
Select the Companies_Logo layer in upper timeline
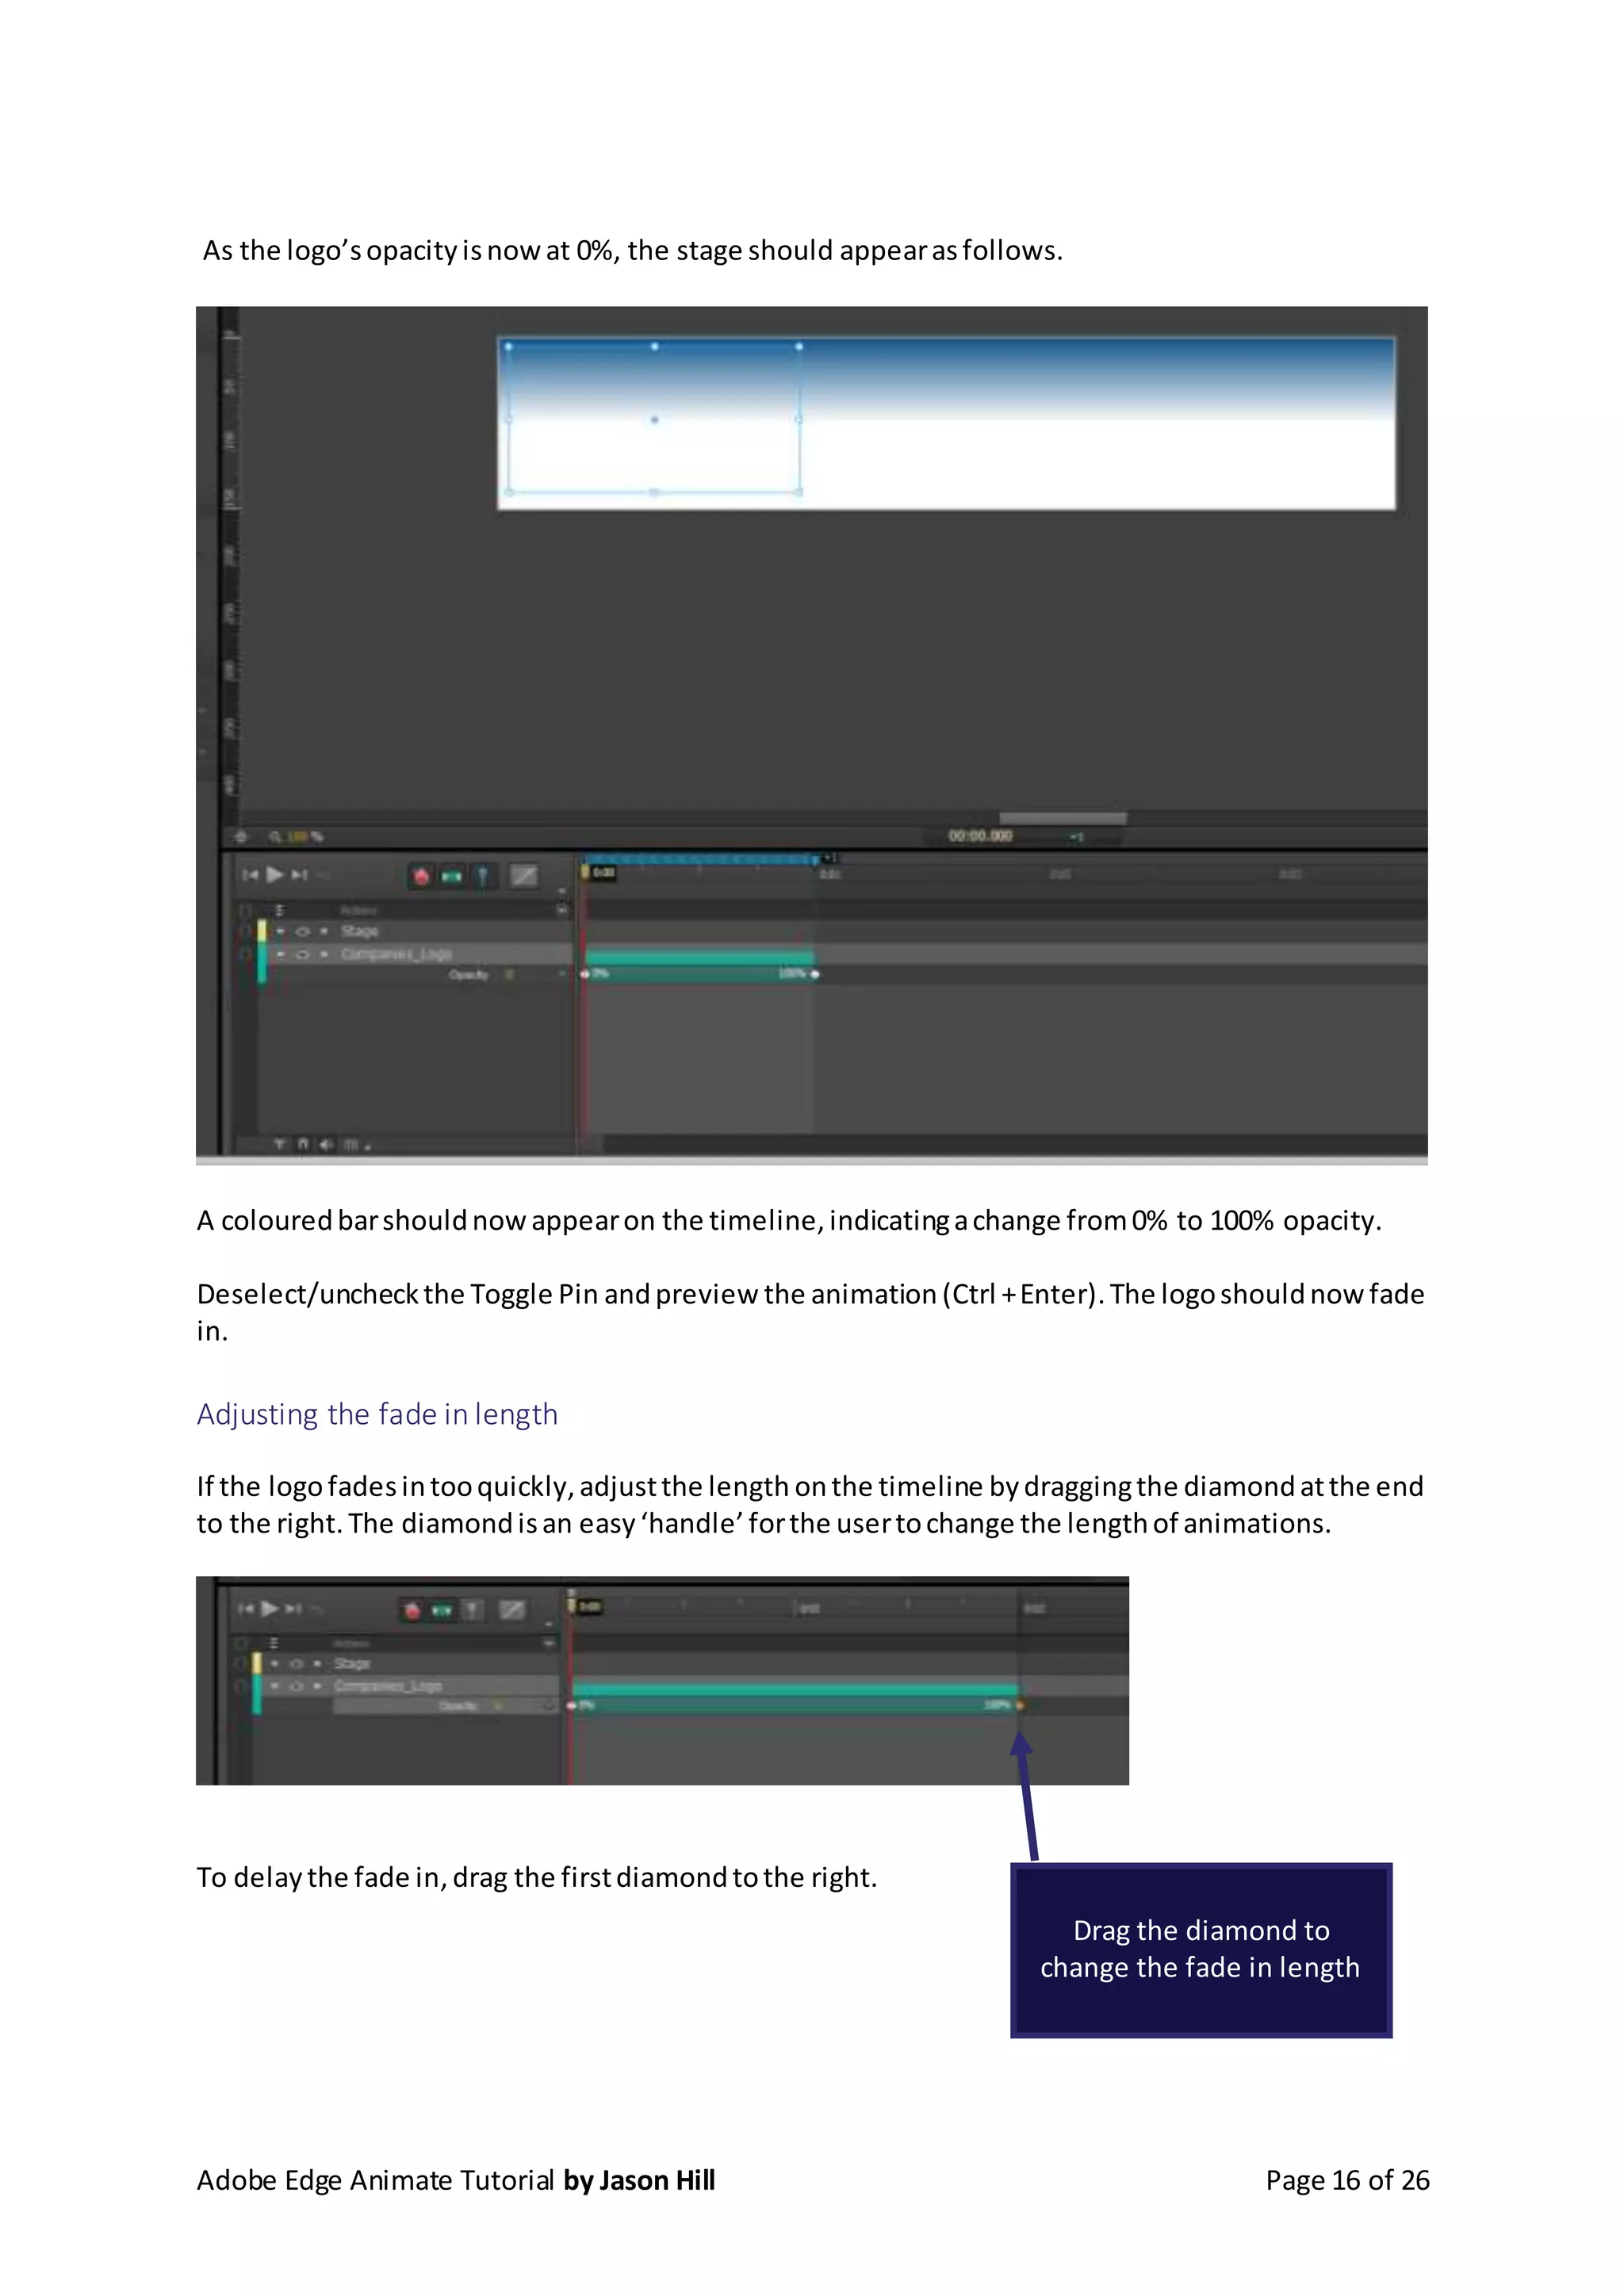396,954
